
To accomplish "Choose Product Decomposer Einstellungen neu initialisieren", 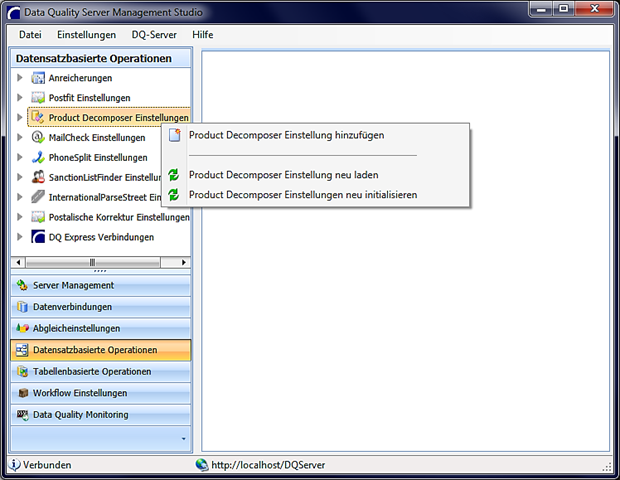I will tap(316, 195).
